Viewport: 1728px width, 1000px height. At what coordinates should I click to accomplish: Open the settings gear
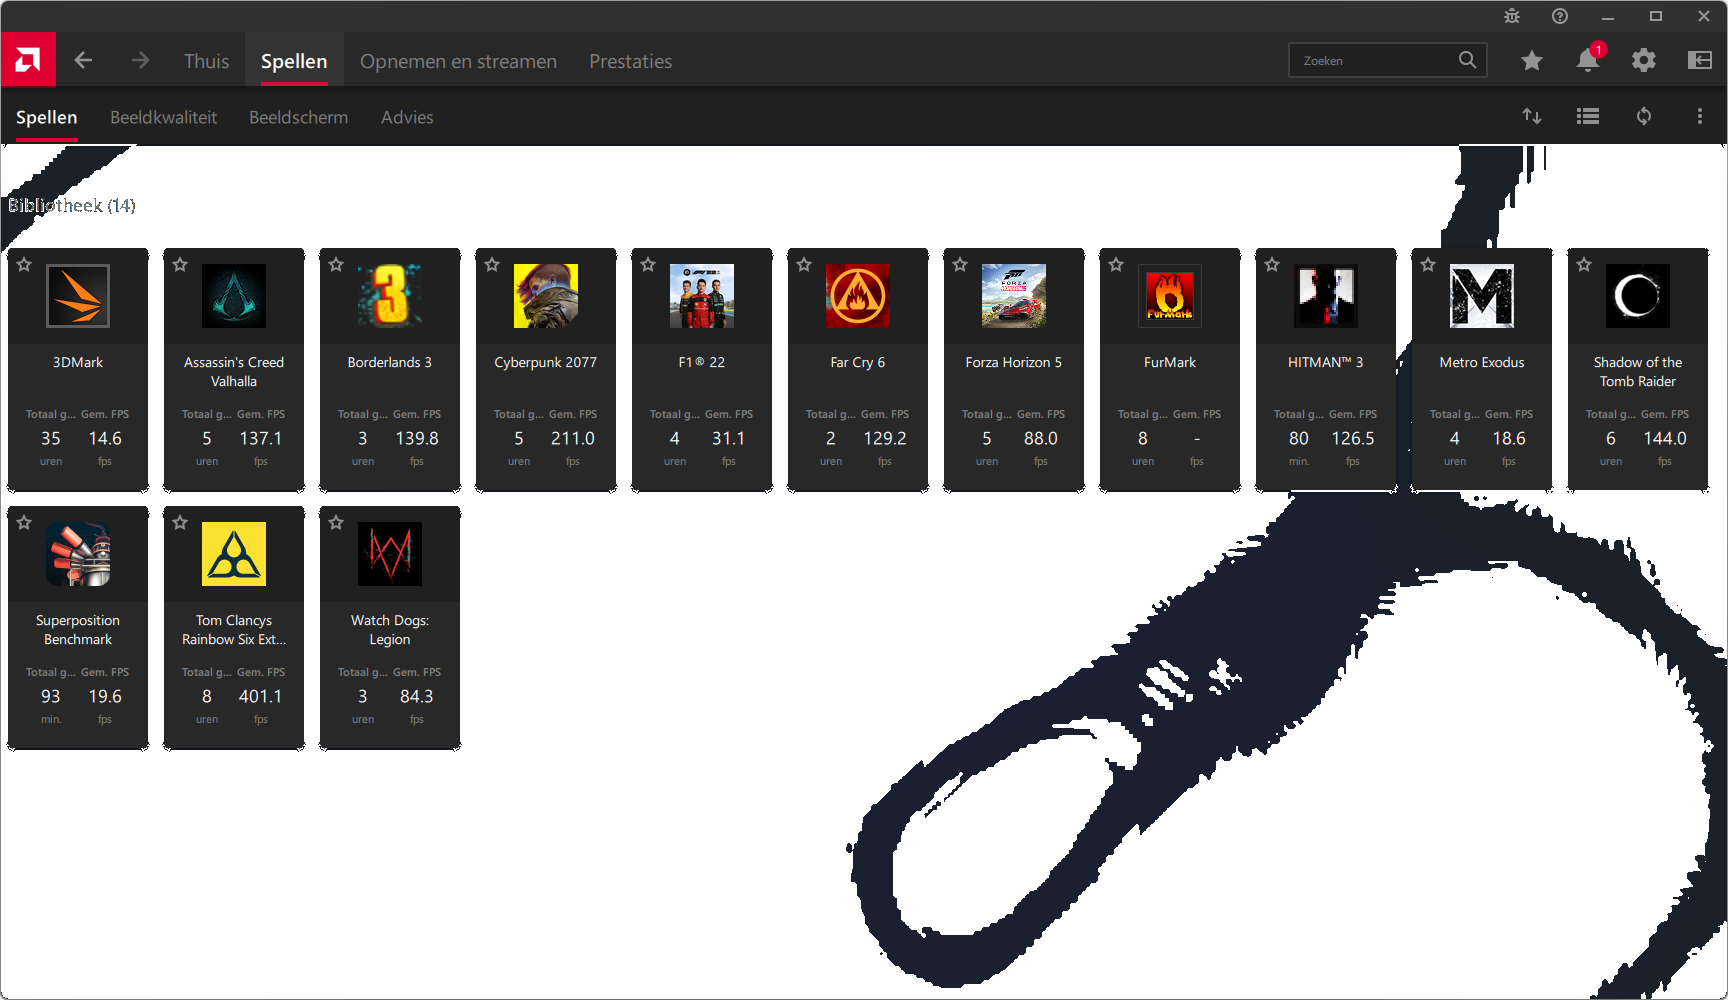click(x=1643, y=60)
